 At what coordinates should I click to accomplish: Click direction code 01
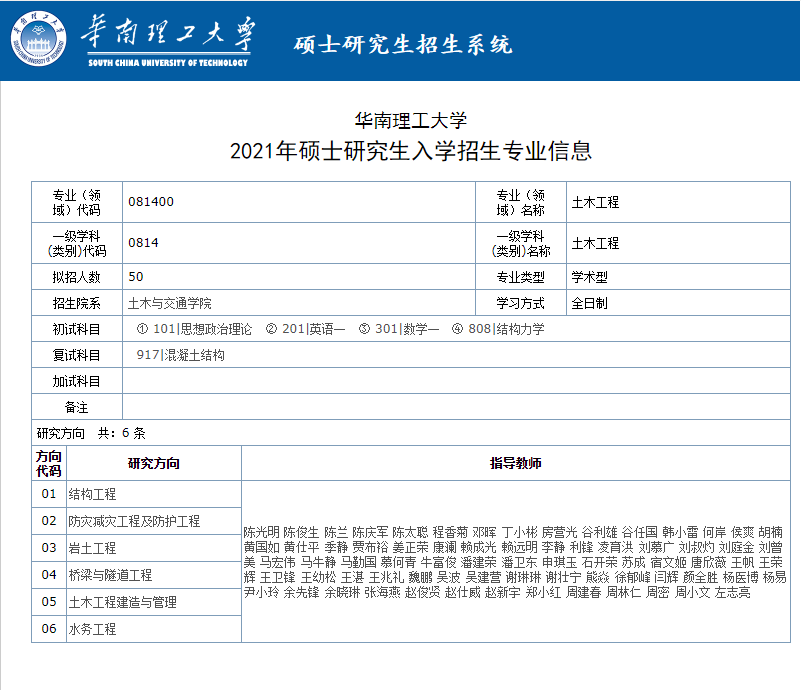point(49,494)
